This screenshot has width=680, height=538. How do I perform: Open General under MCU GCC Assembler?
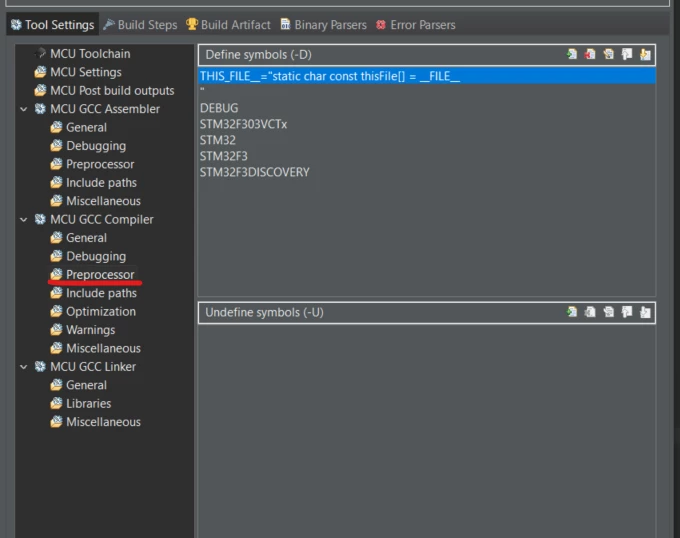point(86,127)
